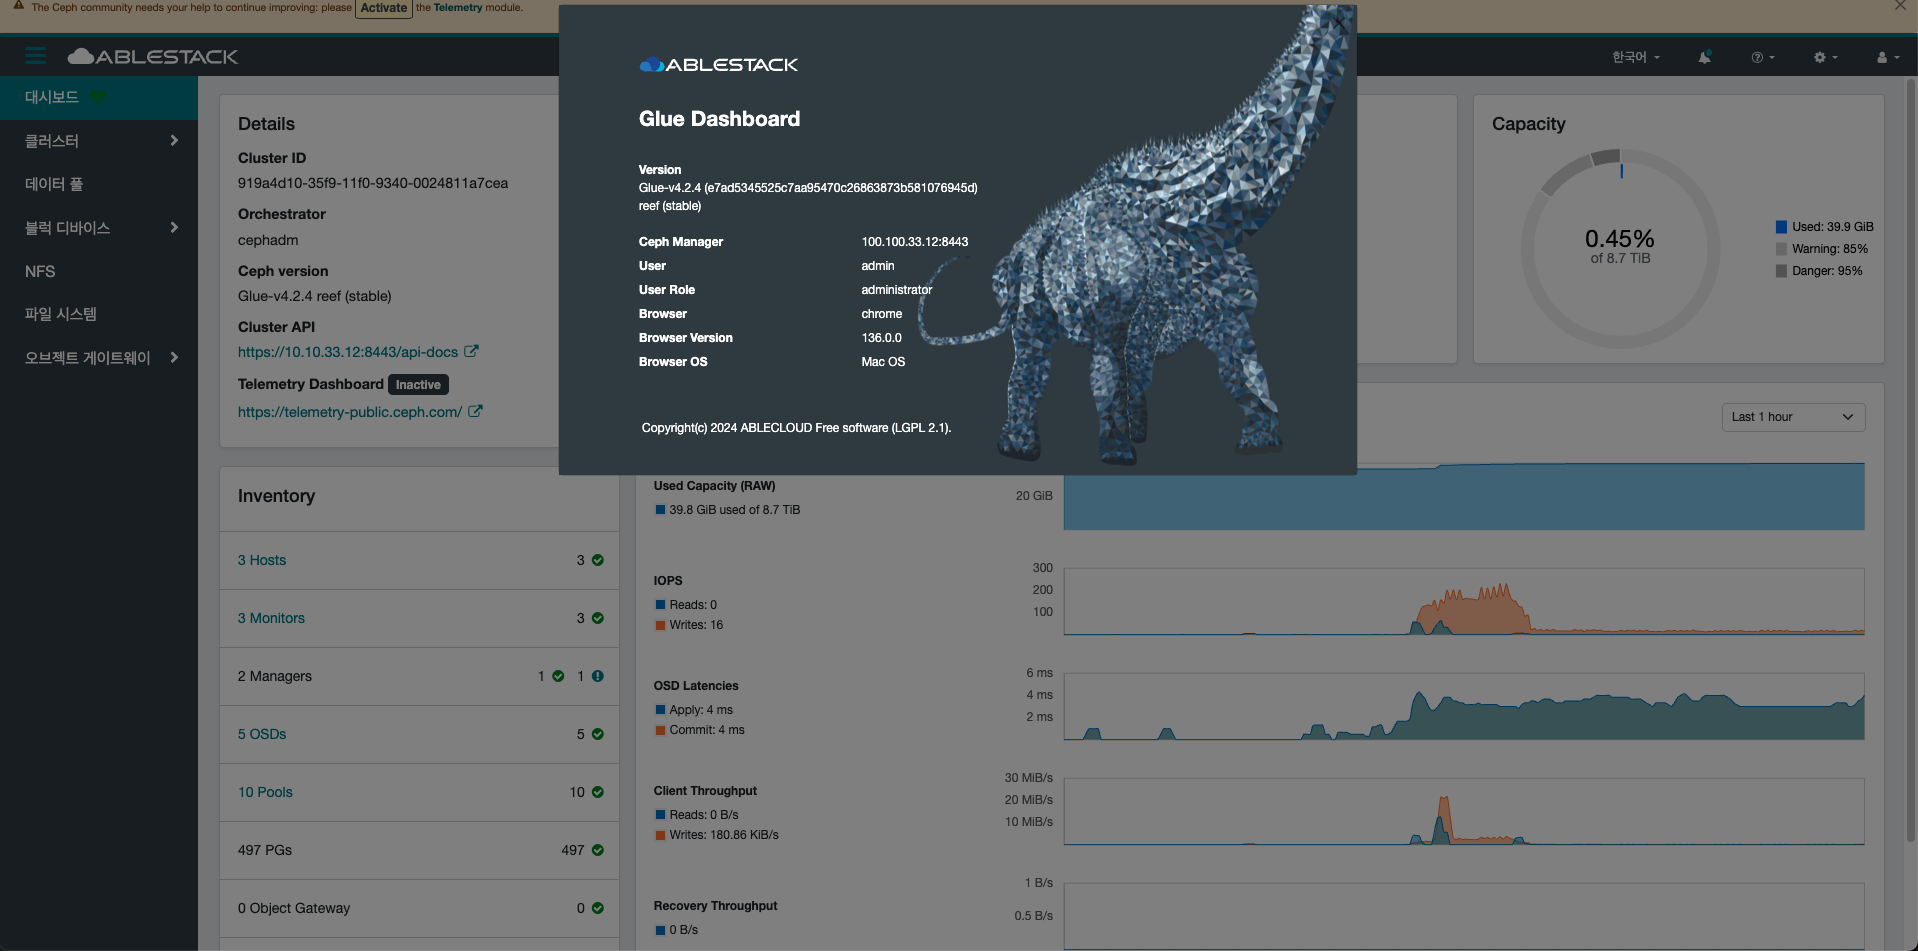The width and height of the screenshot is (1918, 951).
Task: Click the external-link icon beside api-docs
Action: 471,351
